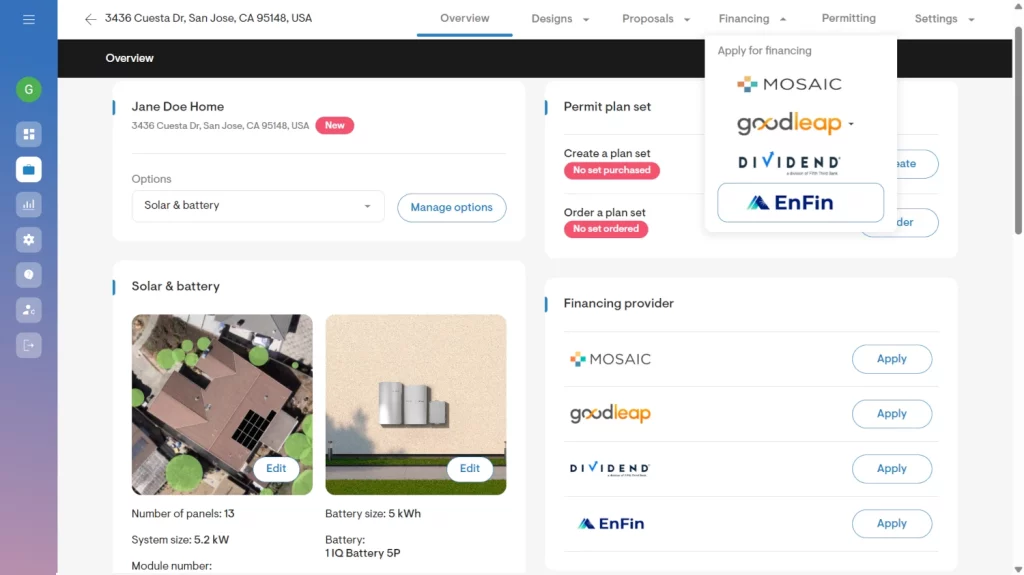
Task: Go back using the arrow beside address
Action: pyautogui.click(x=91, y=19)
